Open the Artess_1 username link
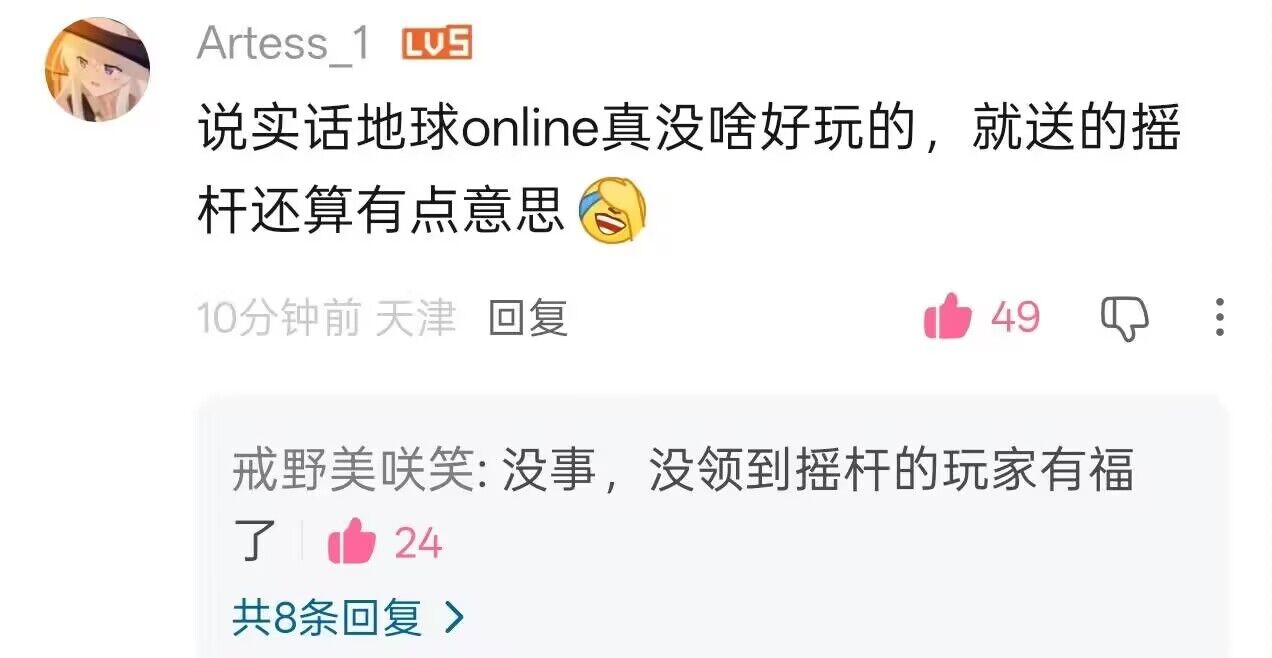The width and height of the screenshot is (1272, 658). [284, 44]
